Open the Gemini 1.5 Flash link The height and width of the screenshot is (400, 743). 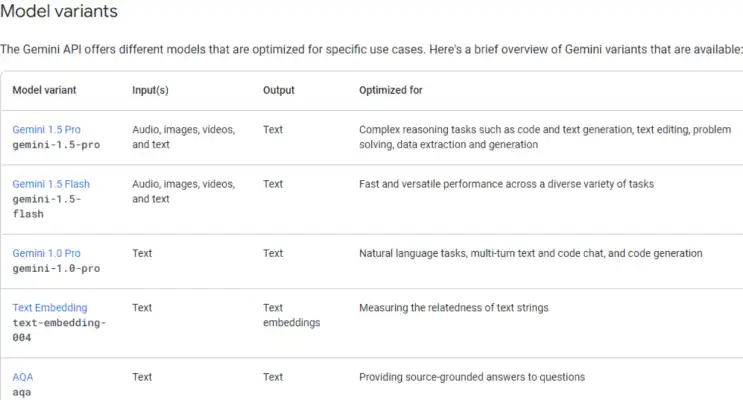51,184
